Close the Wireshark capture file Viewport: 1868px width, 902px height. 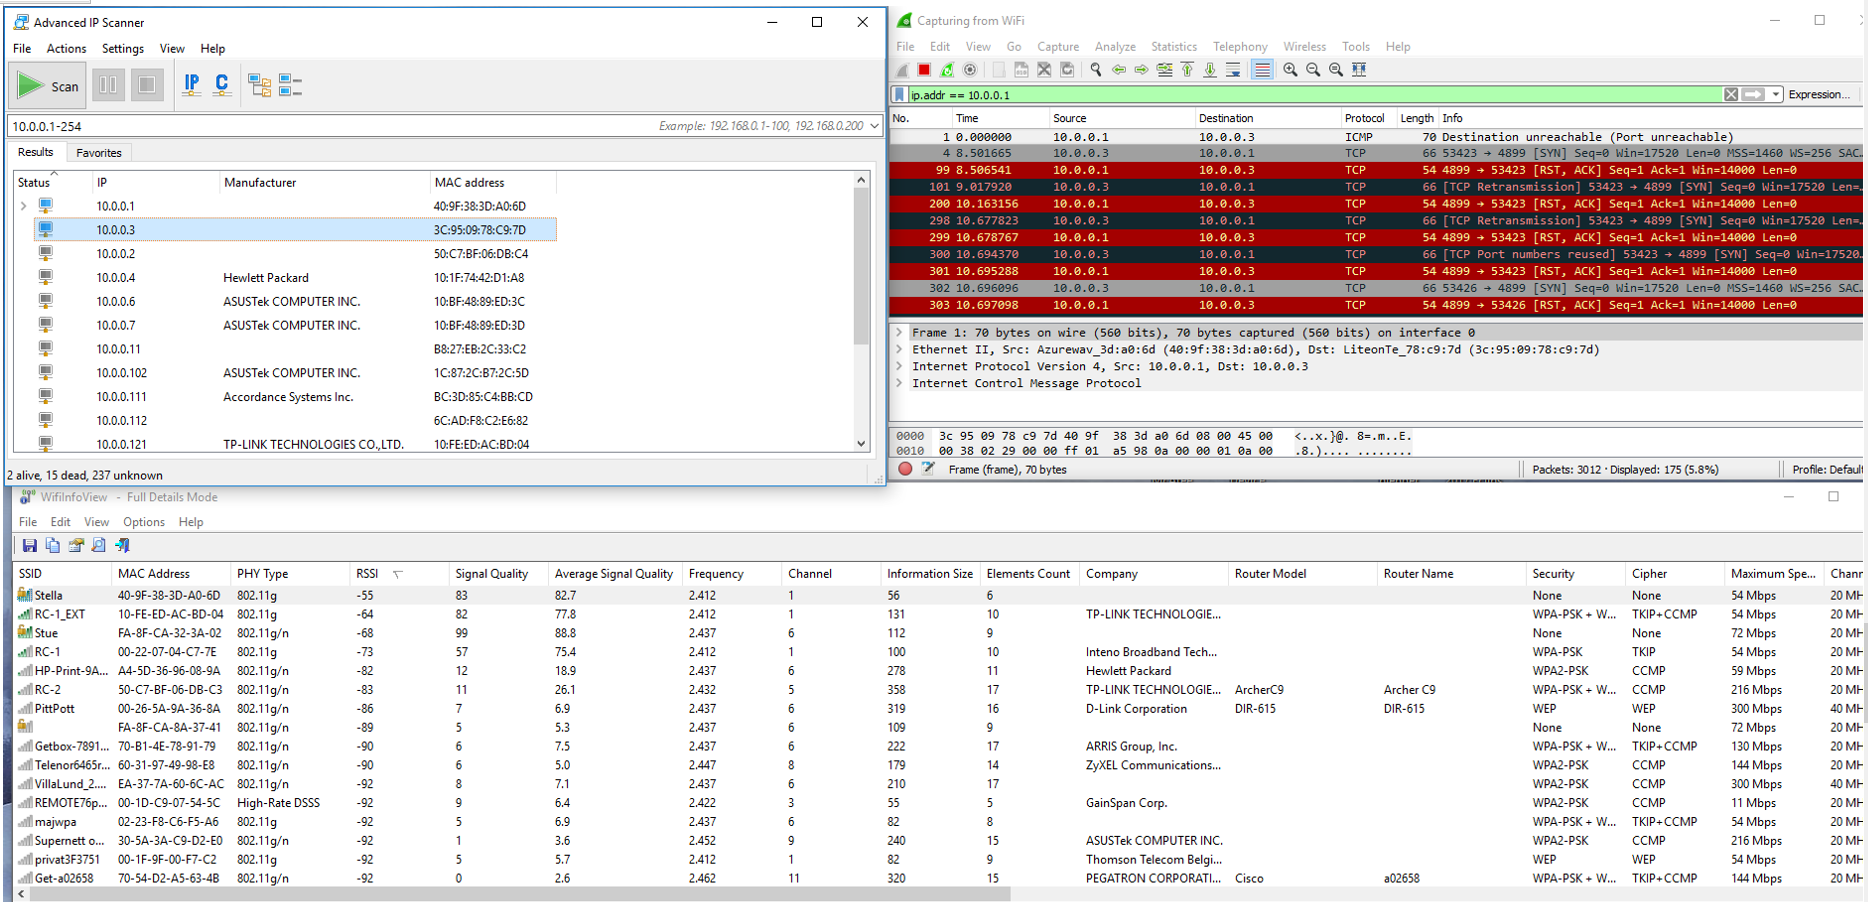pyautogui.click(x=1044, y=70)
